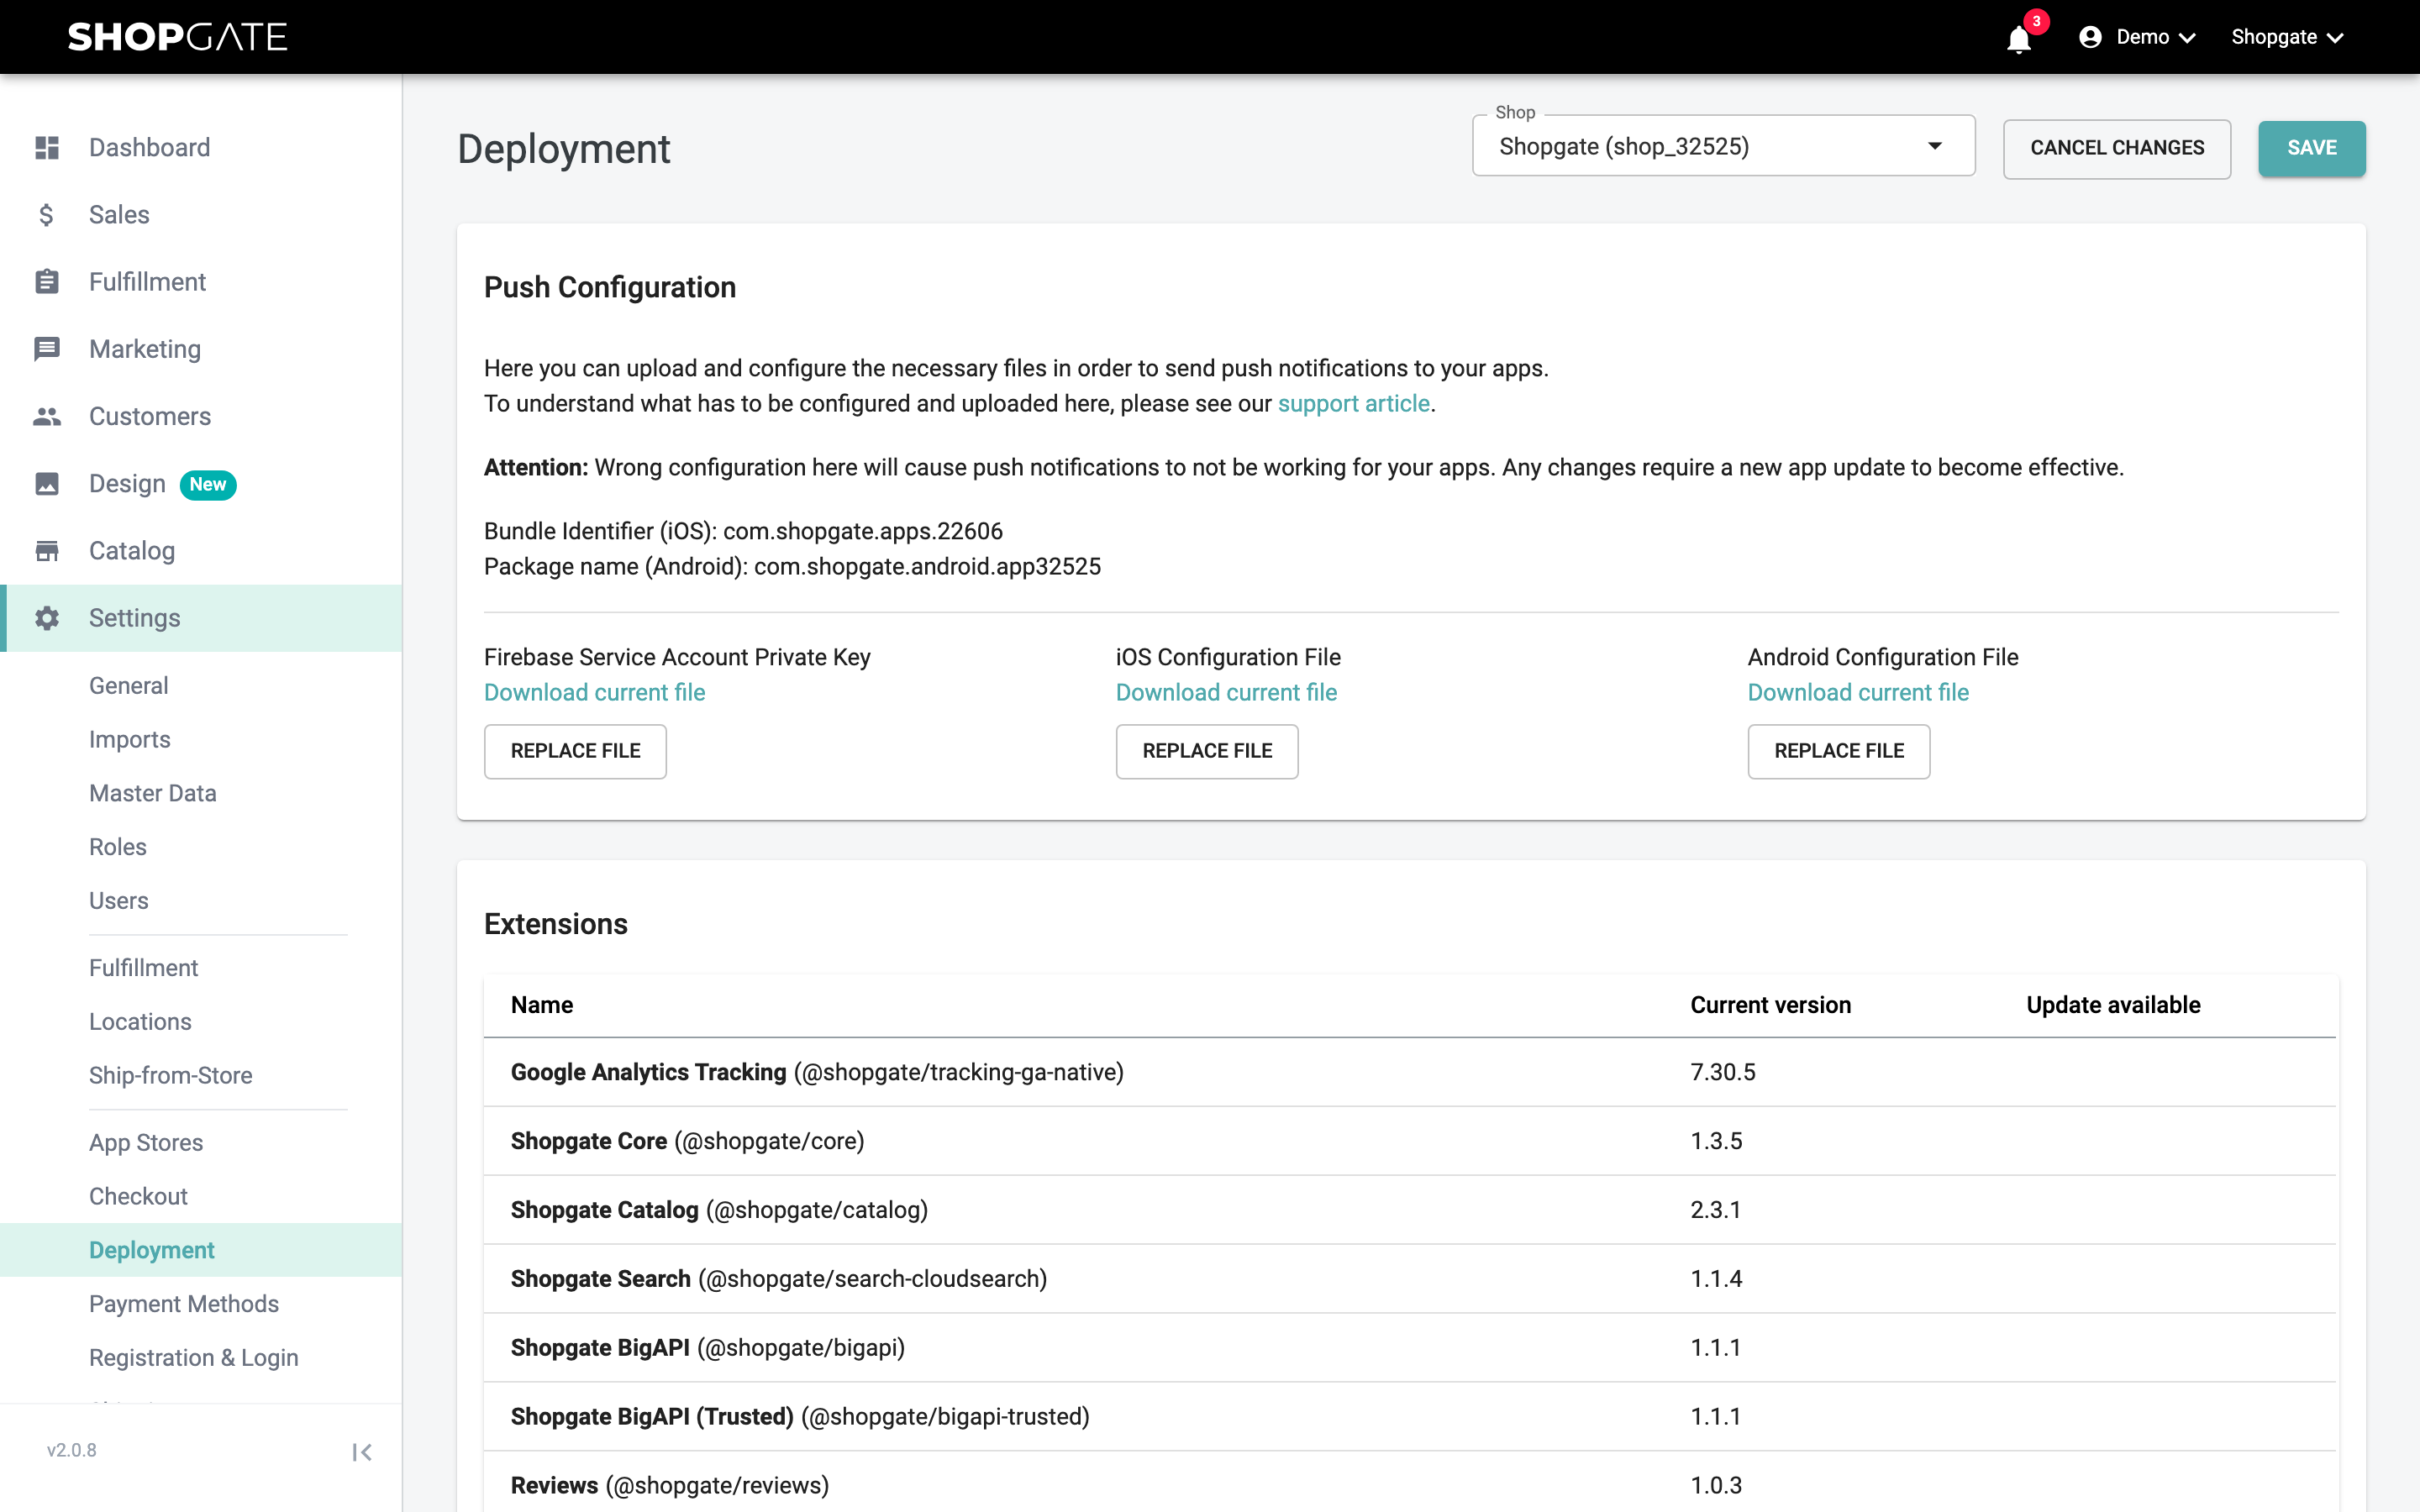Click the Design image icon

click(x=47, y=483)
